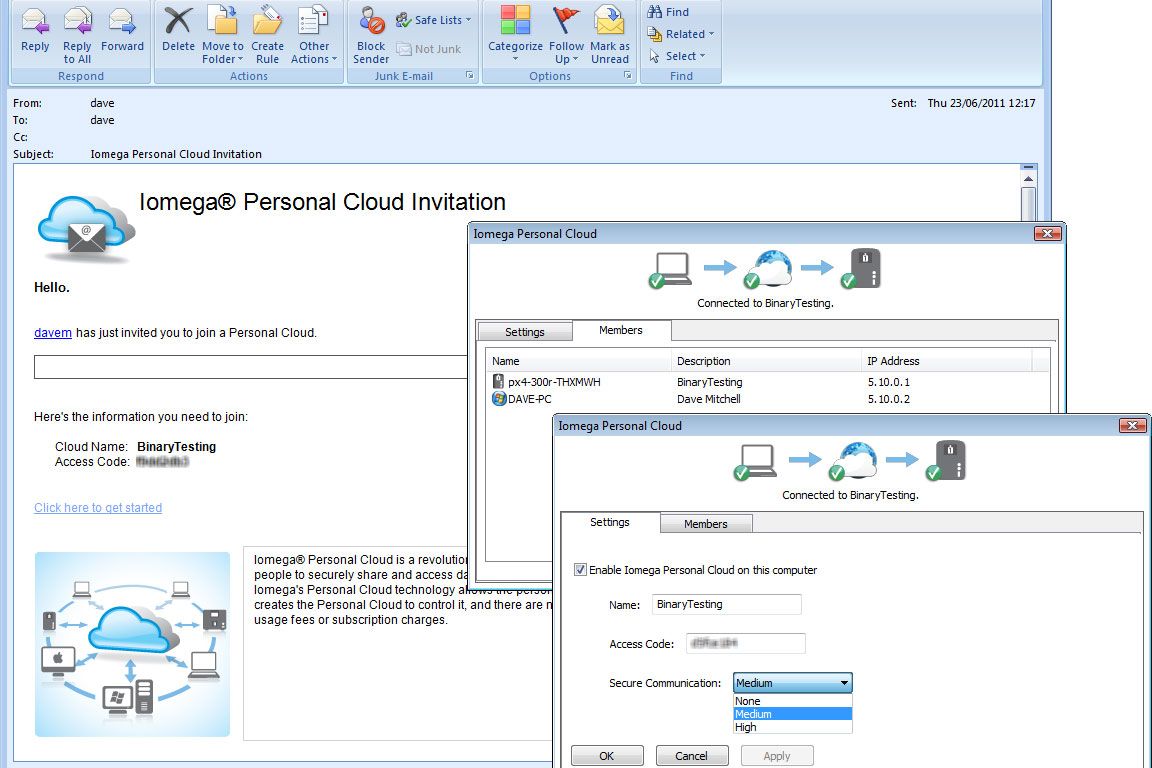Click storage device icon in front Iomega window
The width and height of the screenshot is (1152, 768).
point(946,462)
